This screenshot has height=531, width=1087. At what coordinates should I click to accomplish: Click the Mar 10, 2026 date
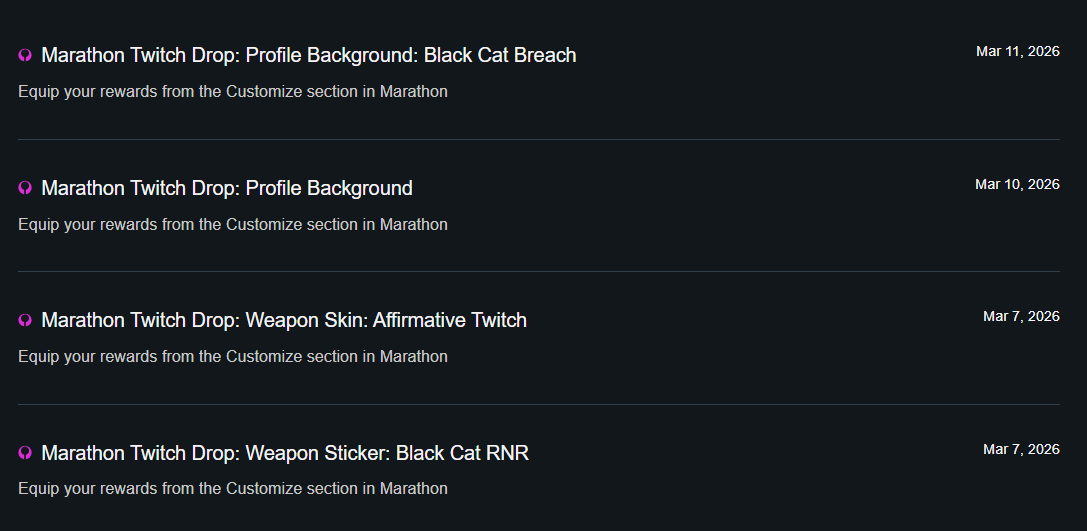1017,184
